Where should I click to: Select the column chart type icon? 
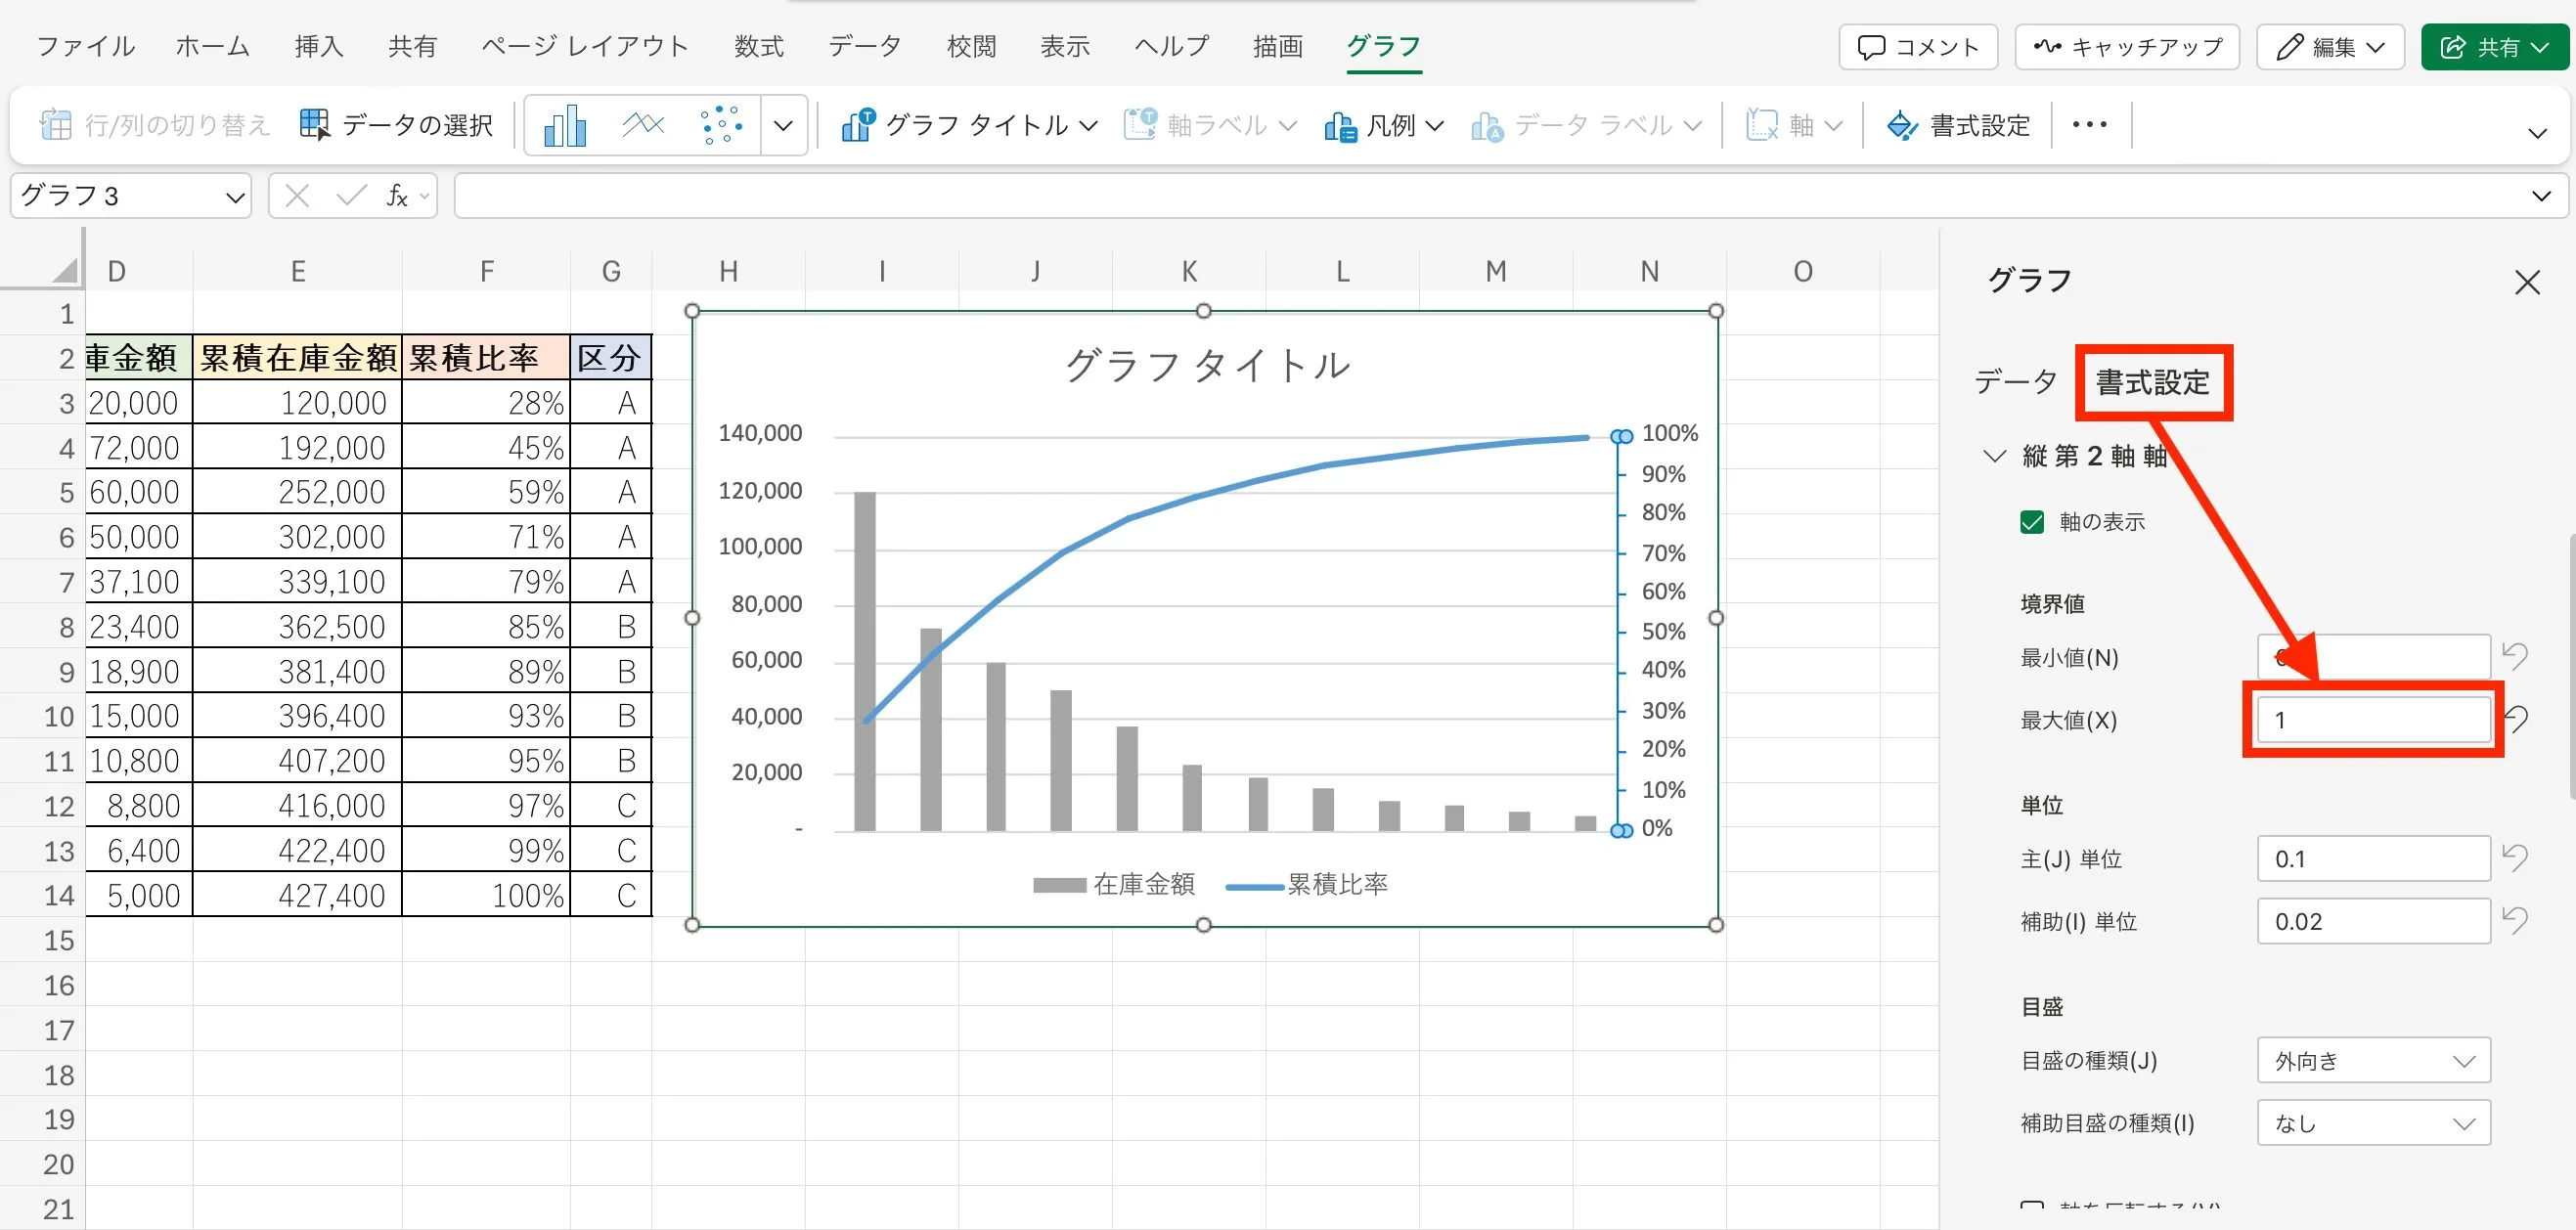[565, 125]
